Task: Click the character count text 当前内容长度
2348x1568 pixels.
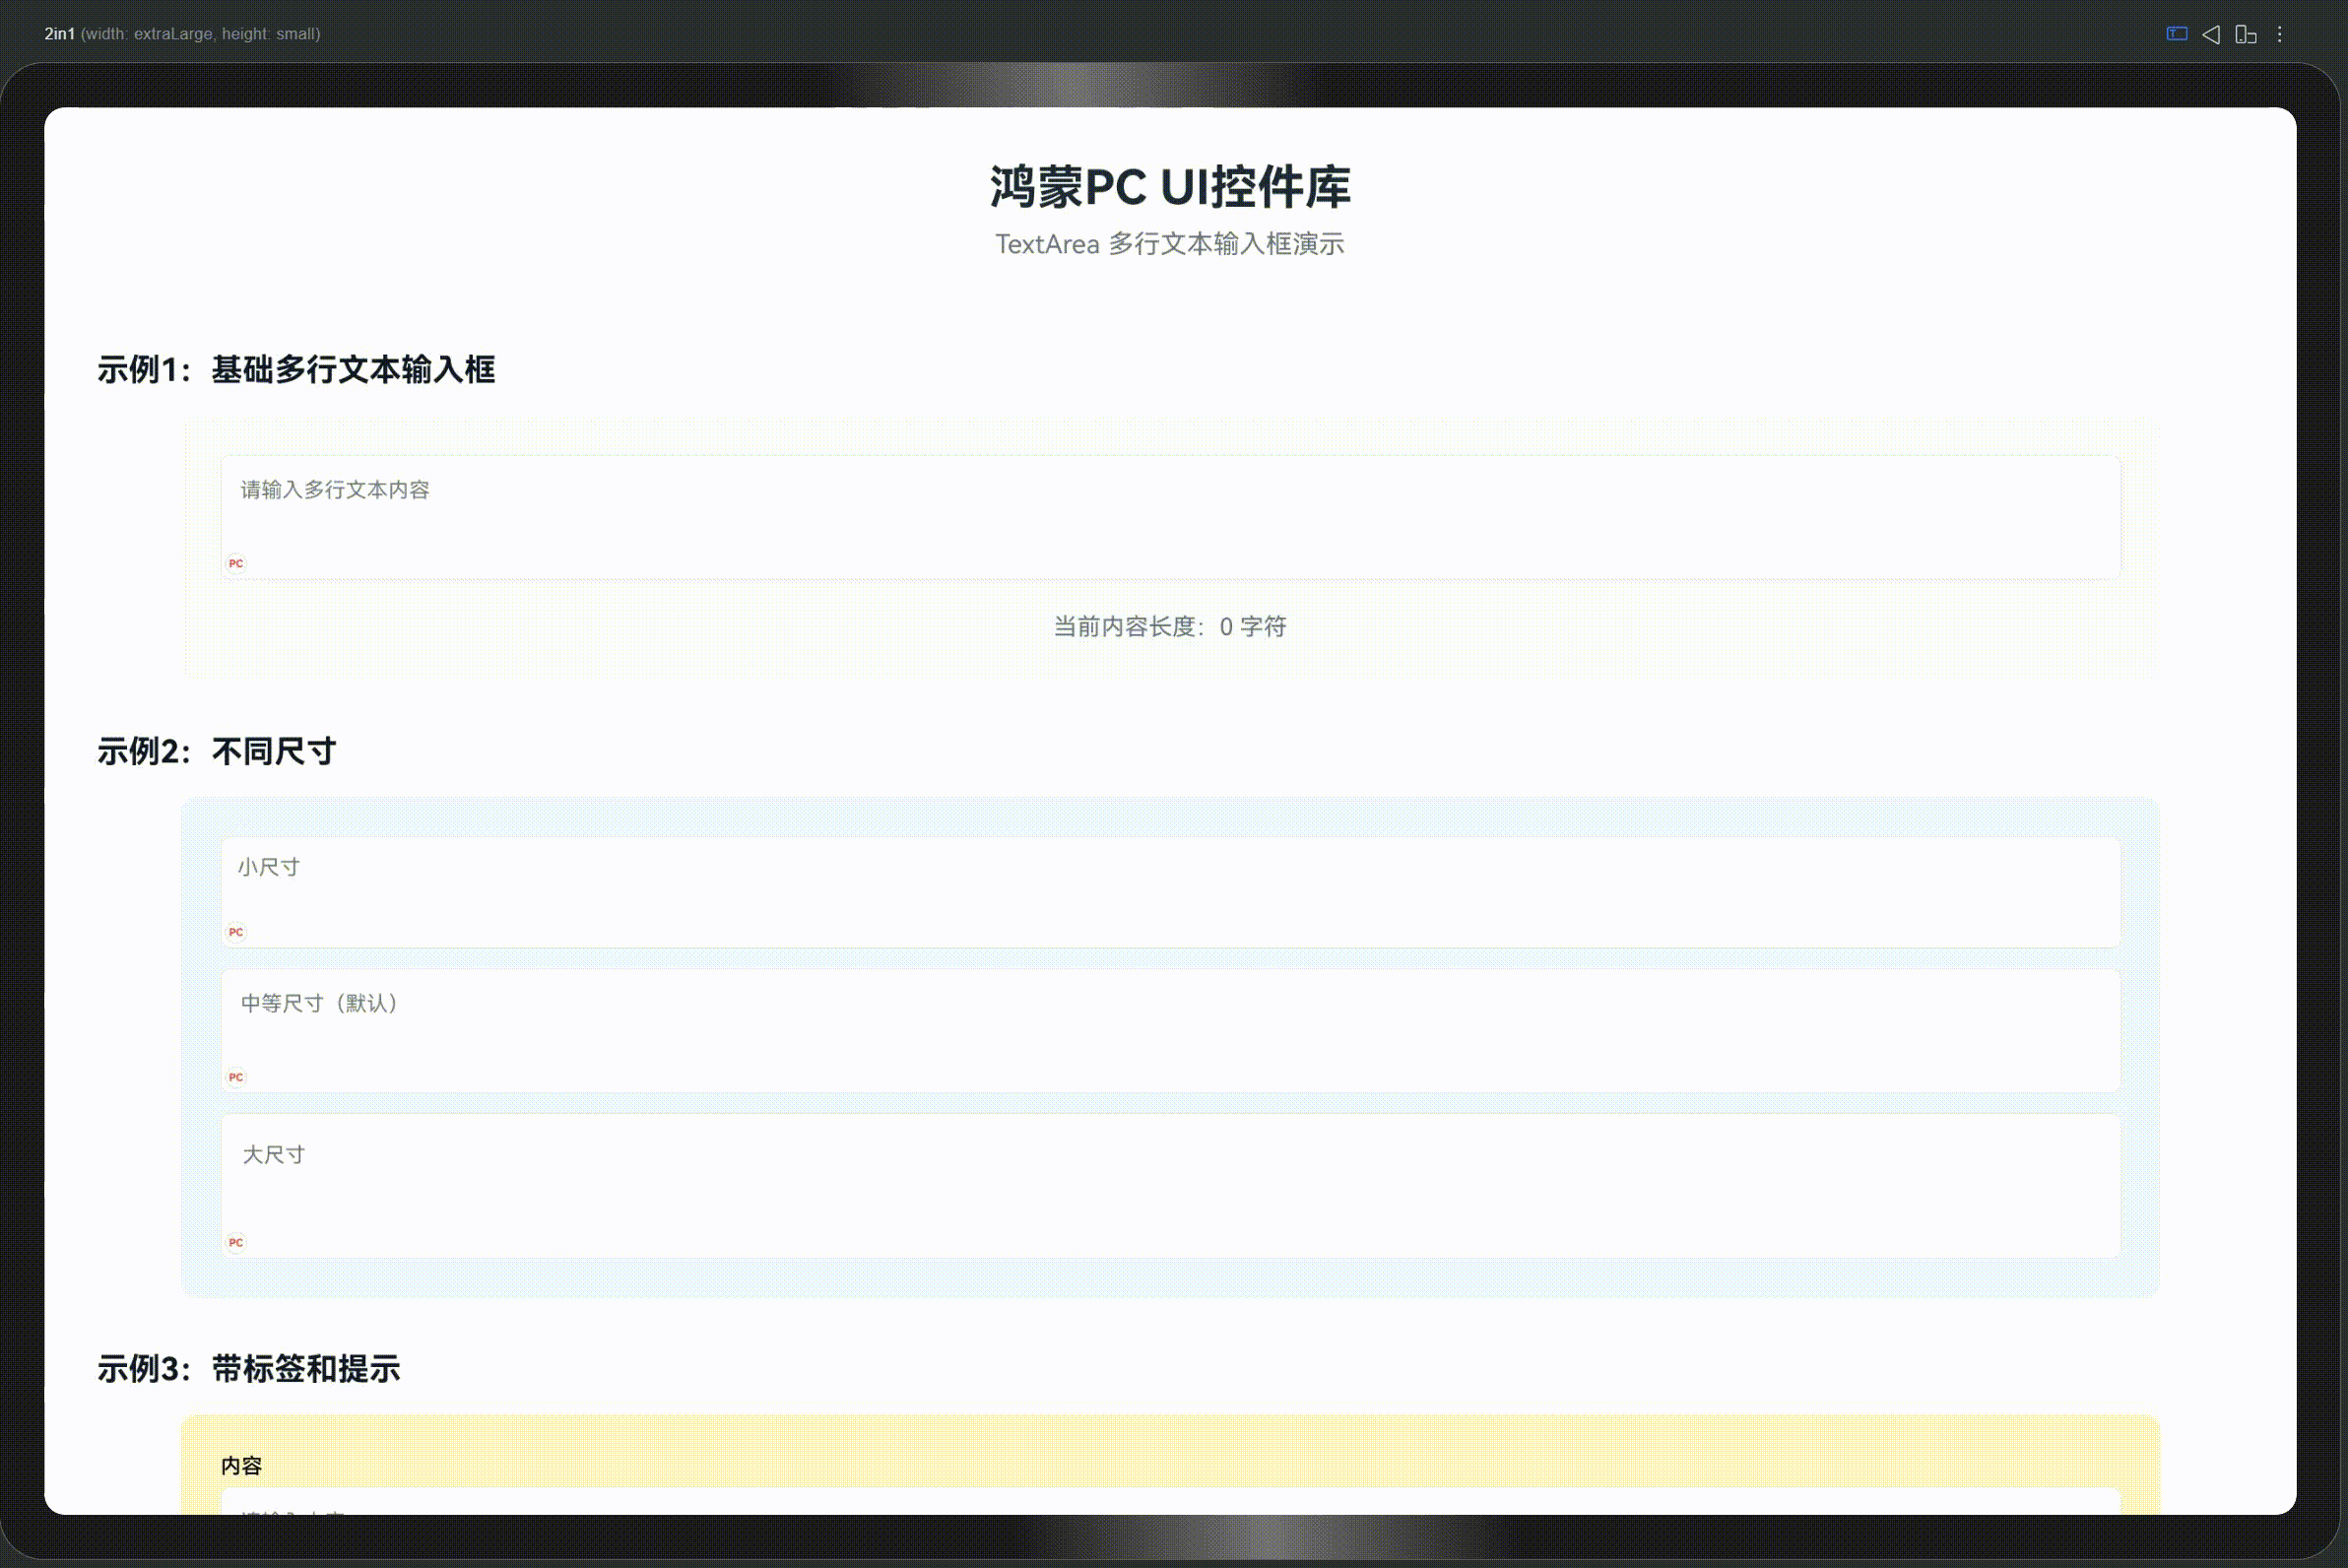Action: pyautogui.click(x=1168, y=627)
